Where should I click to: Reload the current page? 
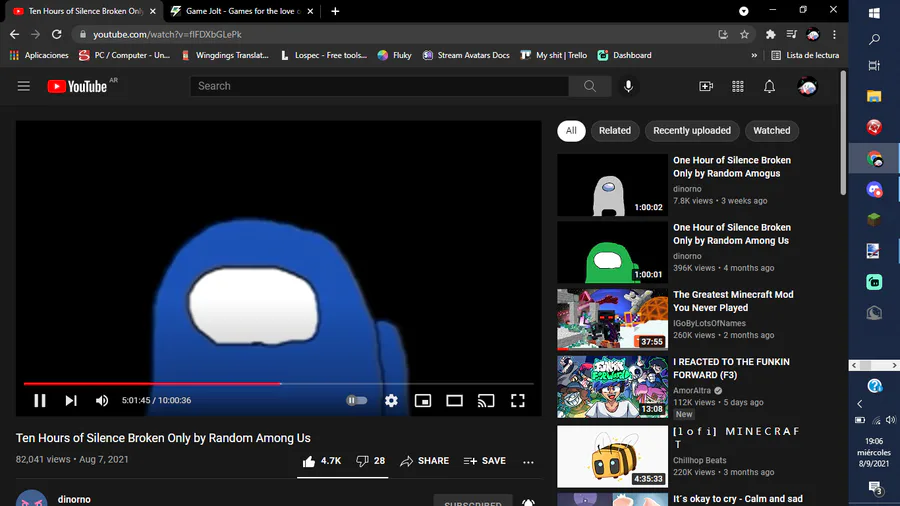tap(56, 34)
